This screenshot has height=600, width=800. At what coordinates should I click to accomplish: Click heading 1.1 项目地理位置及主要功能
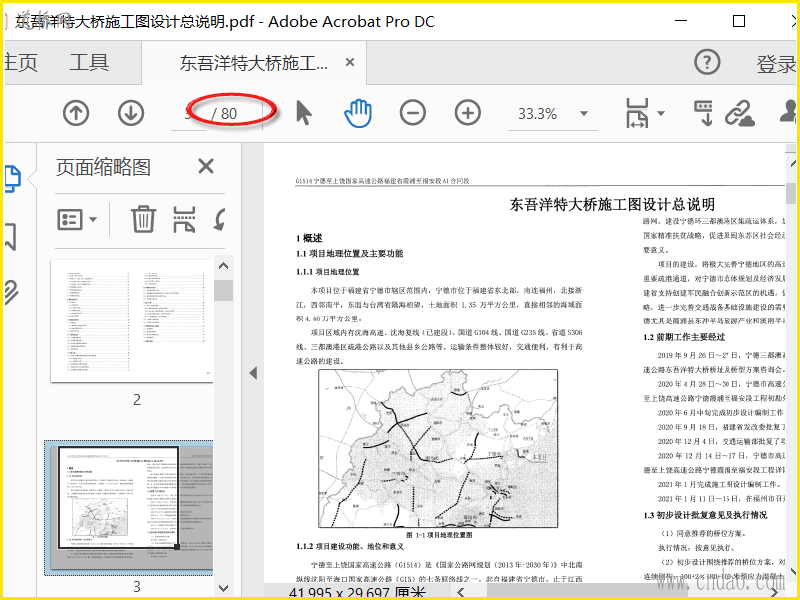(x=349, y=253)
